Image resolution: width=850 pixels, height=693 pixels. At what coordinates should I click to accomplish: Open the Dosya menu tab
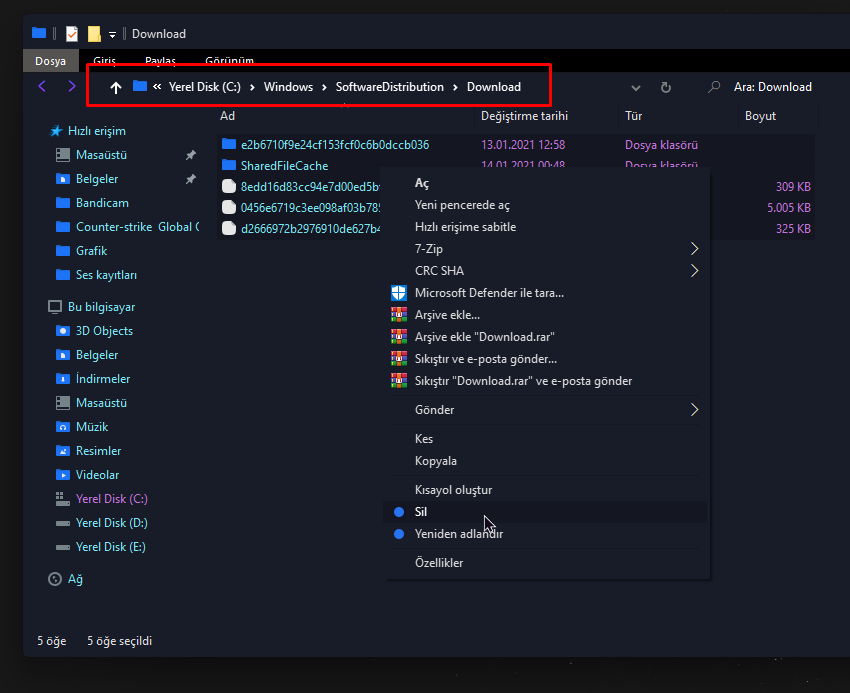(x=50, y=61)
